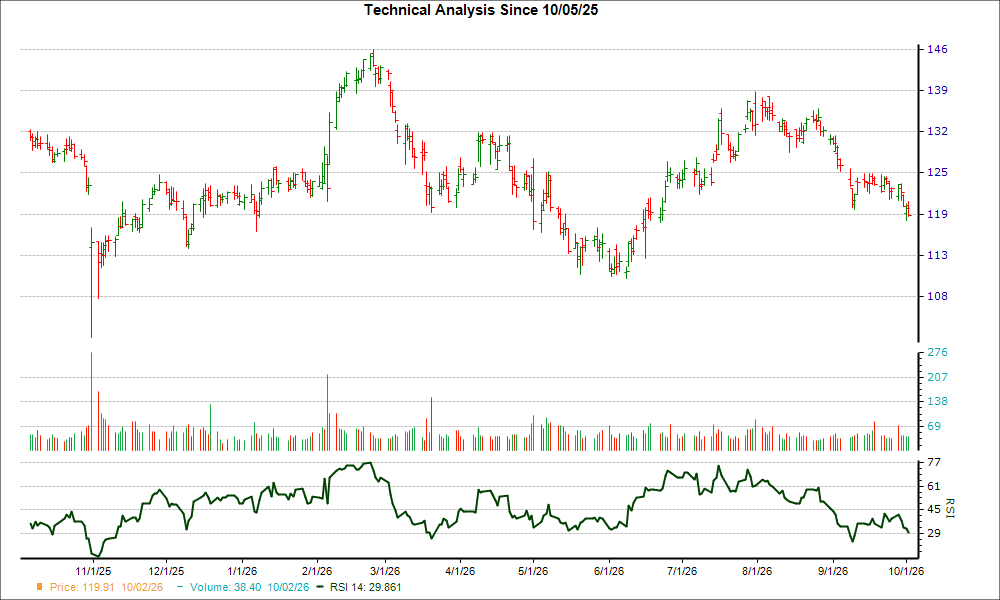The image size is (1000, 600).
Task: Click the 207 volume axis label
Action: tap(937, 377)
